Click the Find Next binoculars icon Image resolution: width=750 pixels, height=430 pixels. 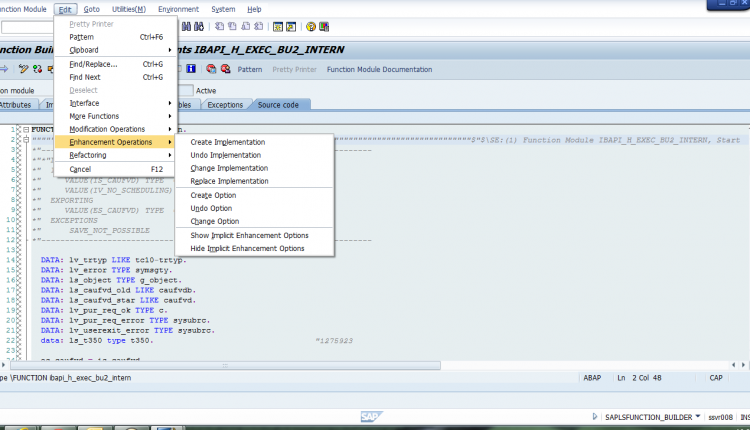[199, 27]
